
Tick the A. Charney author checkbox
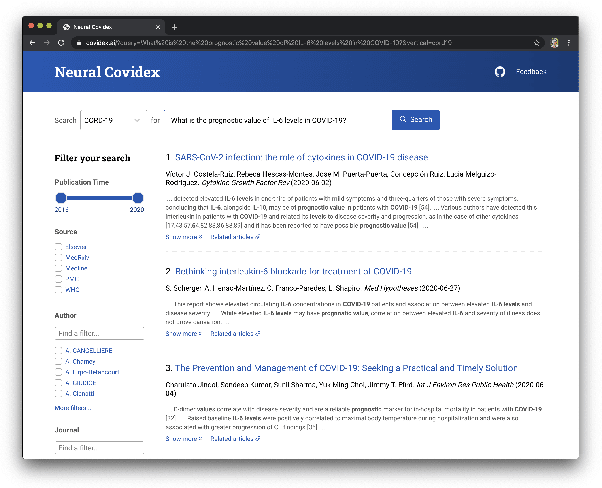coord(58,361)
